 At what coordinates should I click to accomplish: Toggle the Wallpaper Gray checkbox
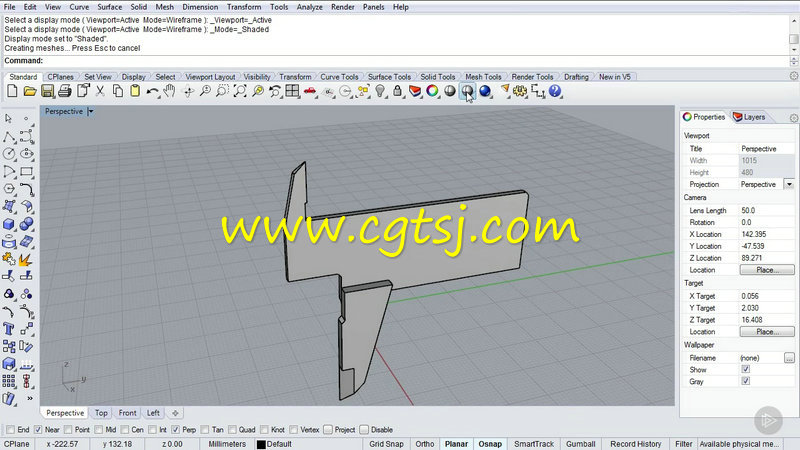tap(746, 381)
